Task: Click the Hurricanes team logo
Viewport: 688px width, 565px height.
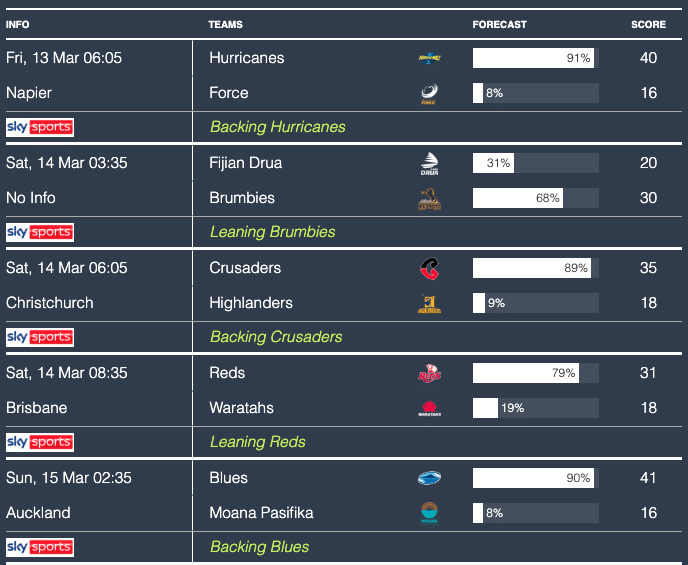Action: [429, 58]
